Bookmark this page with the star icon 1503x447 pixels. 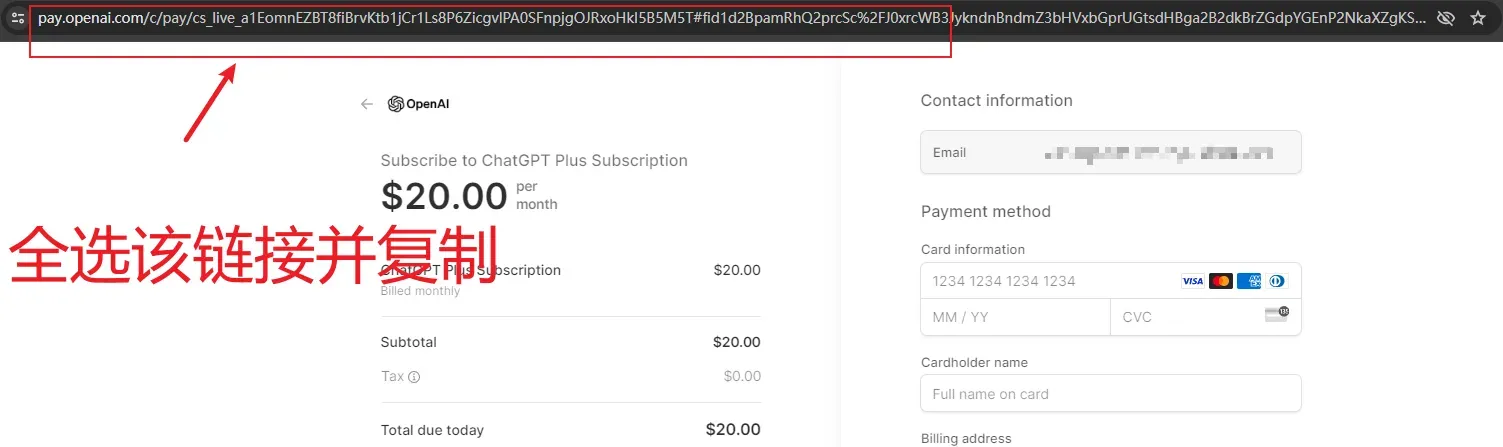click(x=1478, y=18)
